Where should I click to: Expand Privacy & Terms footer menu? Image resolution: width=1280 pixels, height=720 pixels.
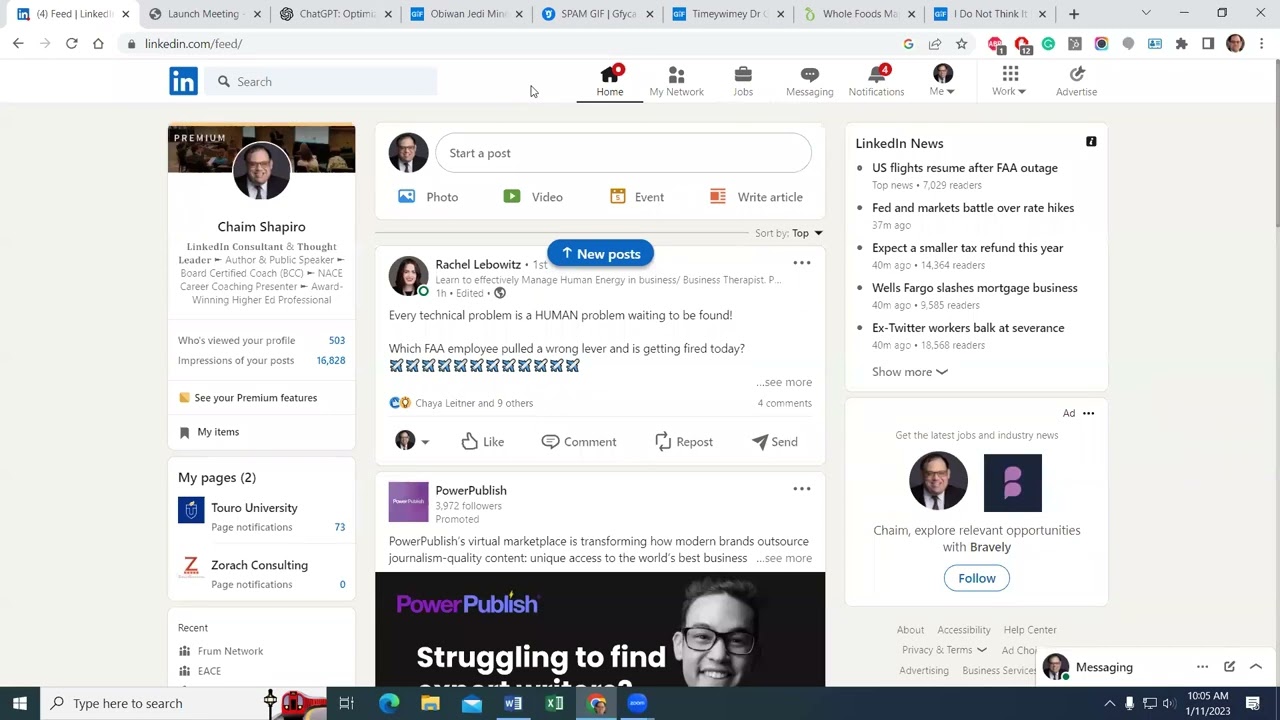[x=944, y=650]
